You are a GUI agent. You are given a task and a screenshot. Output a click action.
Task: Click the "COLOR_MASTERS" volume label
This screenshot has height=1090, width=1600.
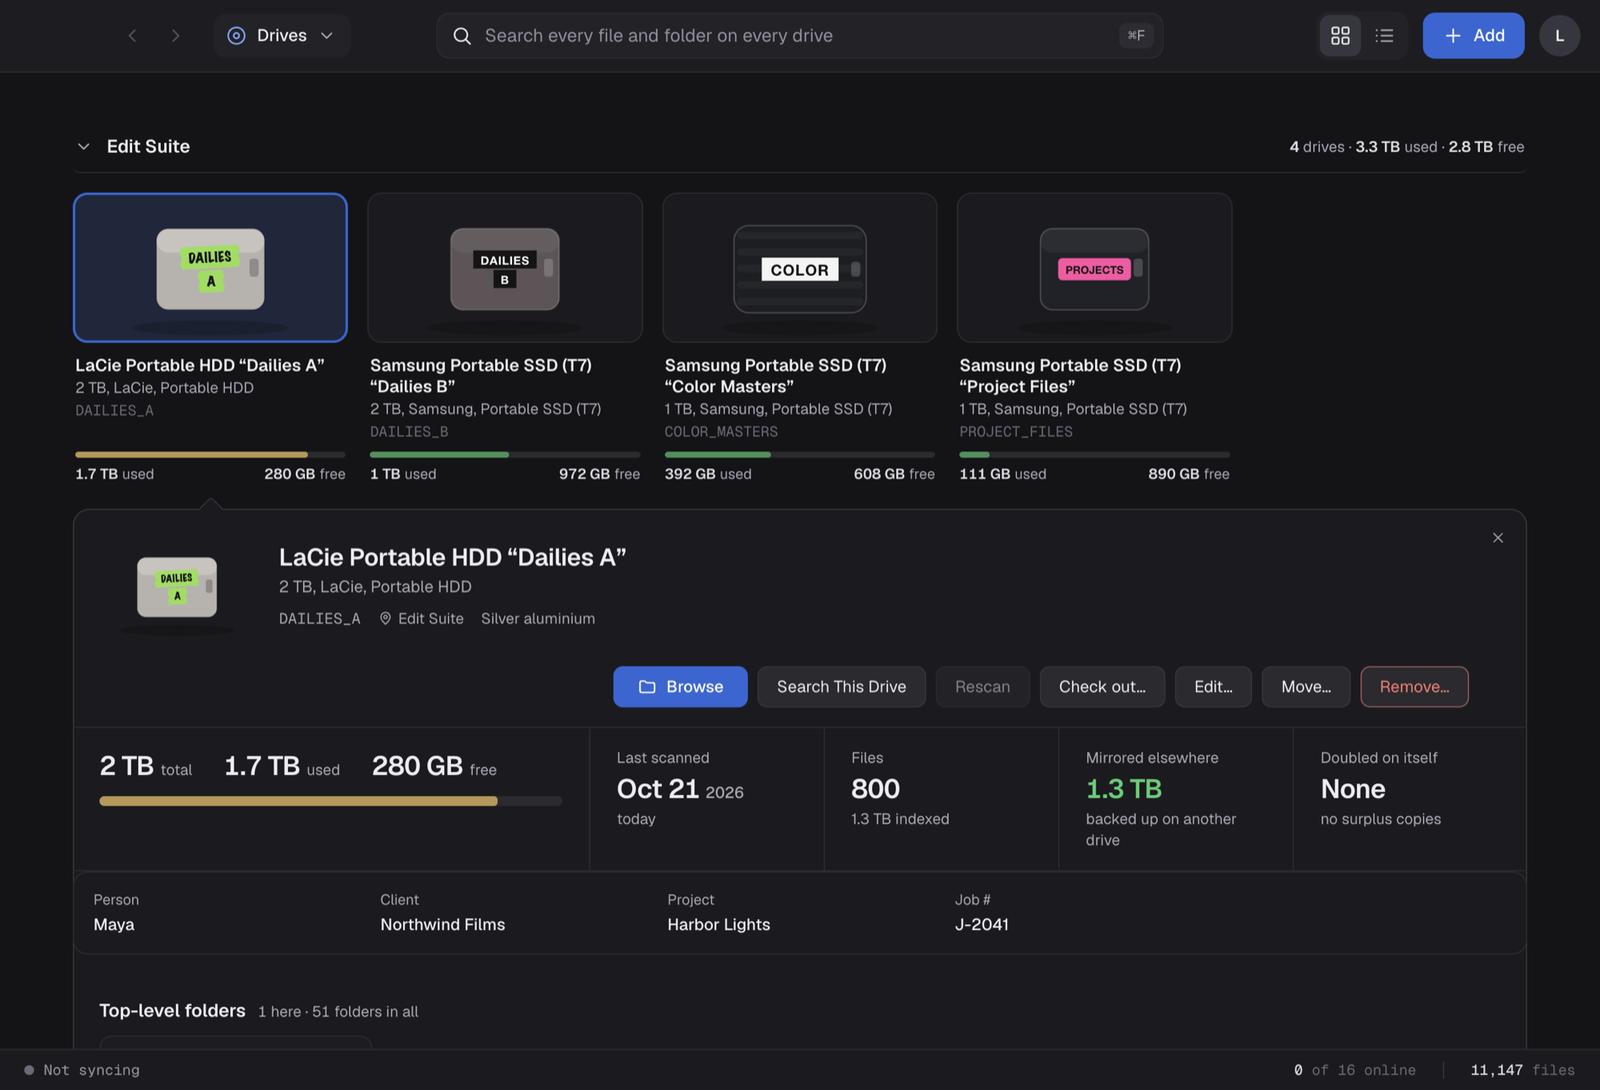click(721, 432)
